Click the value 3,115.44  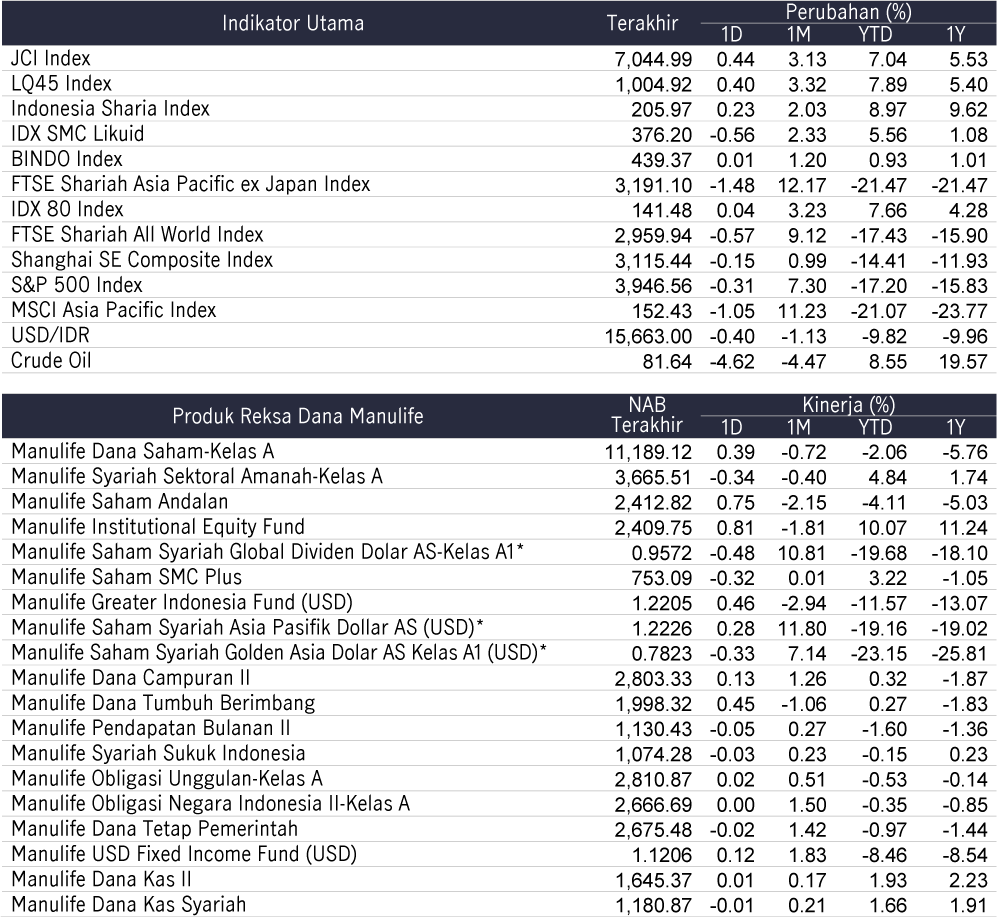pyautogui.click(x=653, y=261)
